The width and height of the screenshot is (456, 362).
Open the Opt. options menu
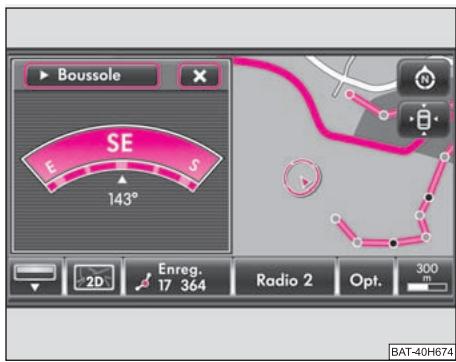366,277
